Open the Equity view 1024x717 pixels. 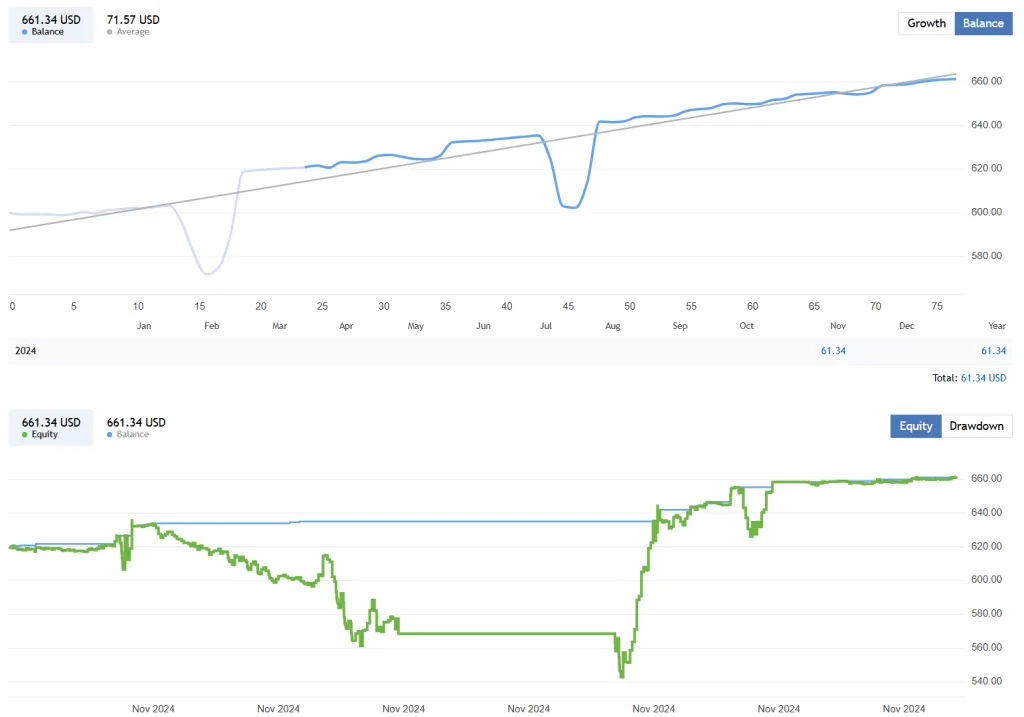coord(915,425)
